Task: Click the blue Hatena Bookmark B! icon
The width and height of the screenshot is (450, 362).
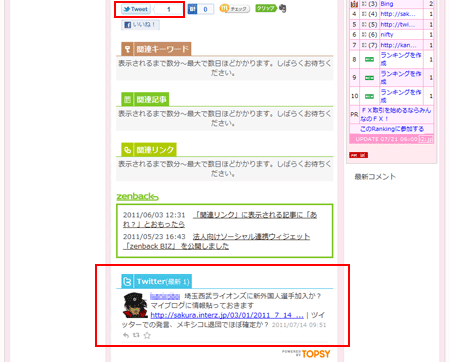Action: pos(192,9)
